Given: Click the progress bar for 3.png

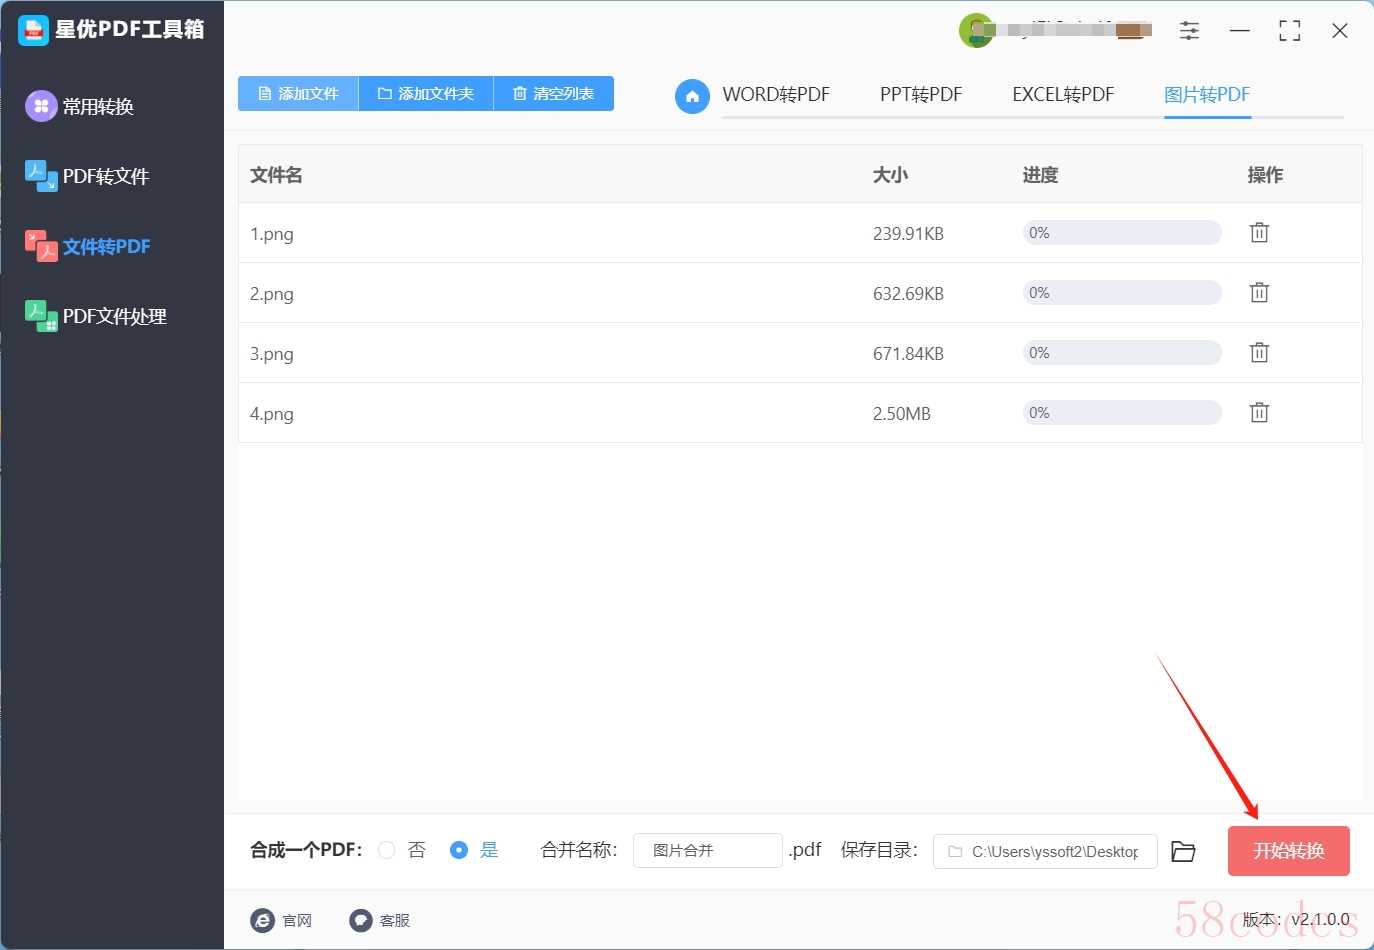Looking at the screenshot, I should point(1122,353).
